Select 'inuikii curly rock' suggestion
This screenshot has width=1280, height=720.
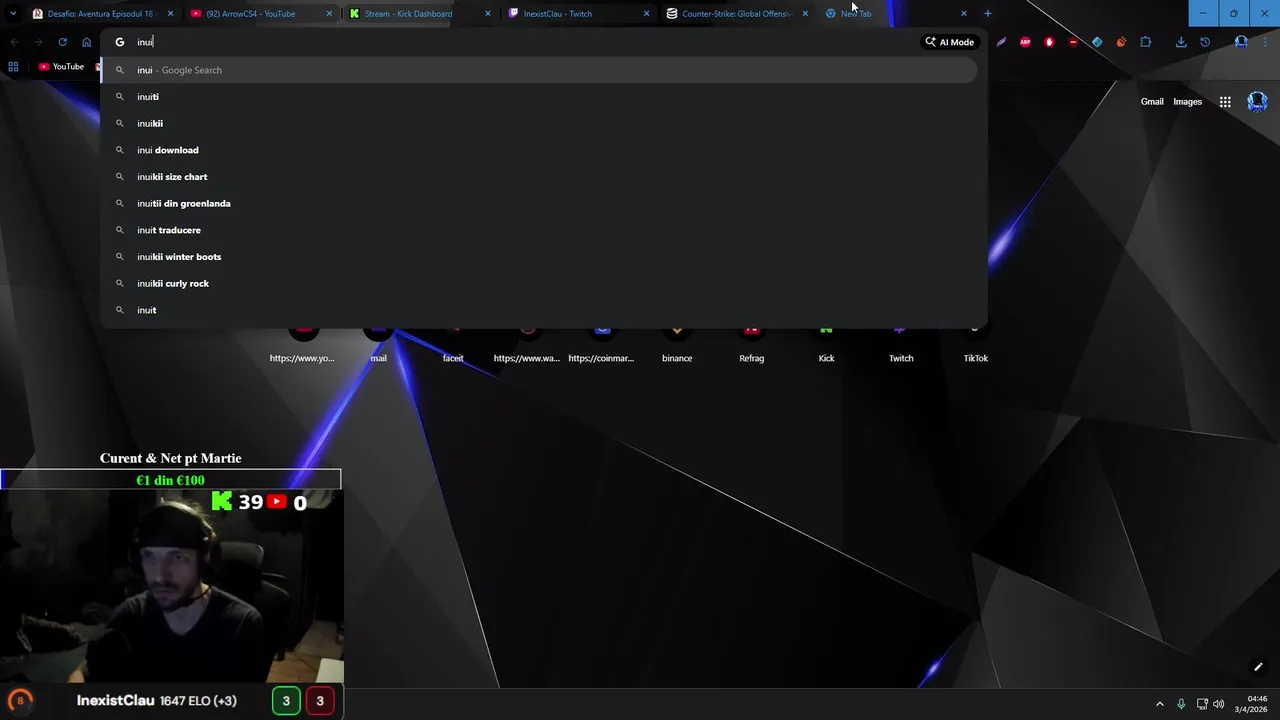click(x=540, y=283)
